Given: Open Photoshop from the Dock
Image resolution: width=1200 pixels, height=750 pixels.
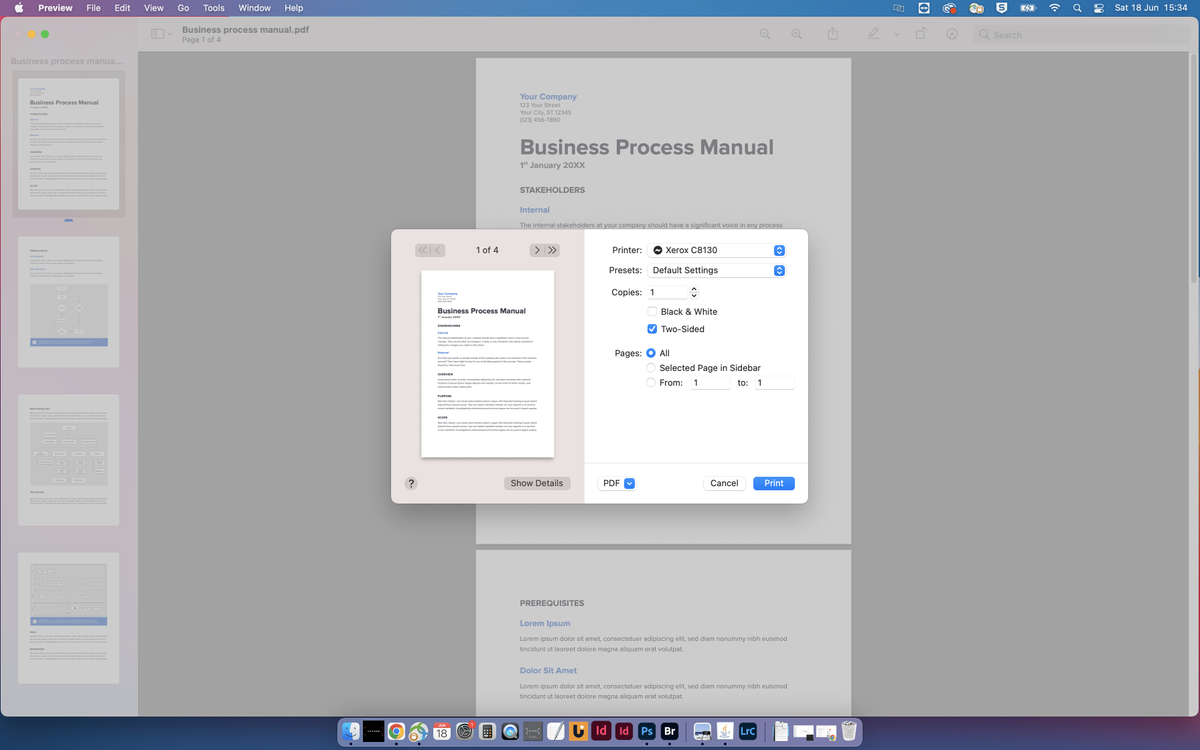Looking at the screenshot, I should [647, 731].
